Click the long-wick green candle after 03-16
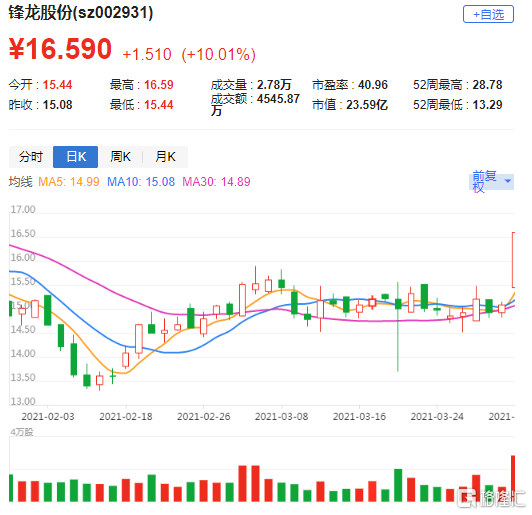Image resolution: width=532 pixels, height=515 pixels. pos(398,327)
